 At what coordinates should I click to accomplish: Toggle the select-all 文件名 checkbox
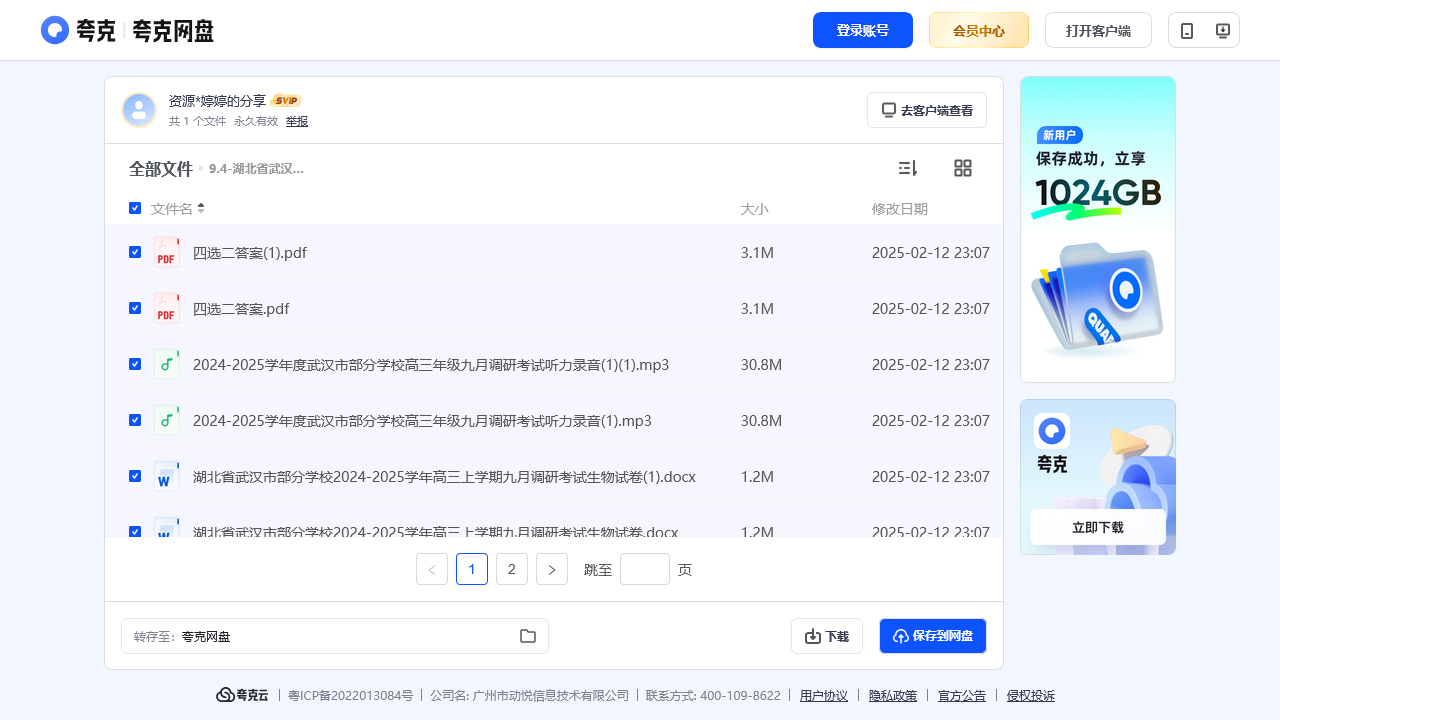click(135, 208)
